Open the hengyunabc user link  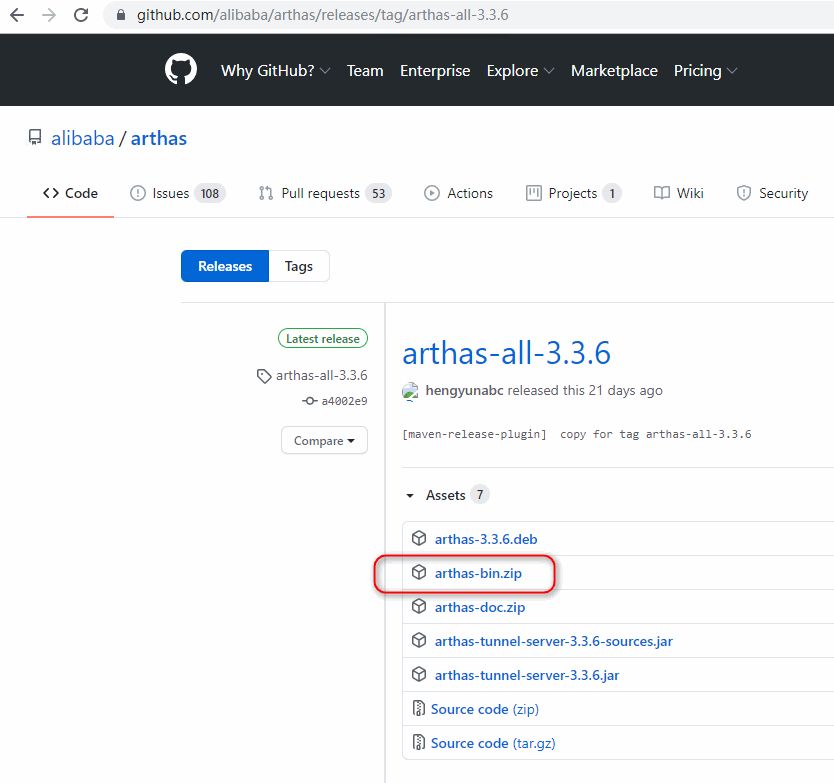coord(464,390)
